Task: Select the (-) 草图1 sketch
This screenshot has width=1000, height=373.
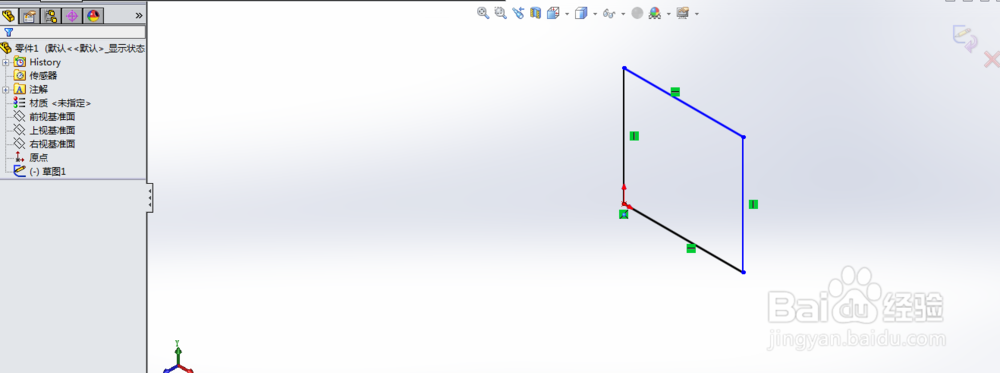Action: pos(48,172)
